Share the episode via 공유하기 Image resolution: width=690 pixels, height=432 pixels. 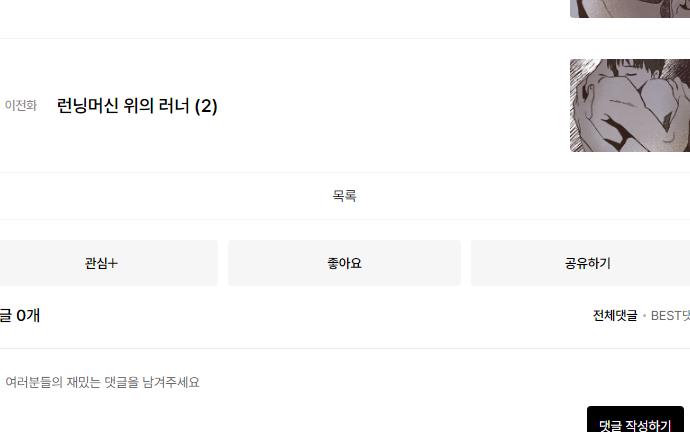click(x=587, y=263)
